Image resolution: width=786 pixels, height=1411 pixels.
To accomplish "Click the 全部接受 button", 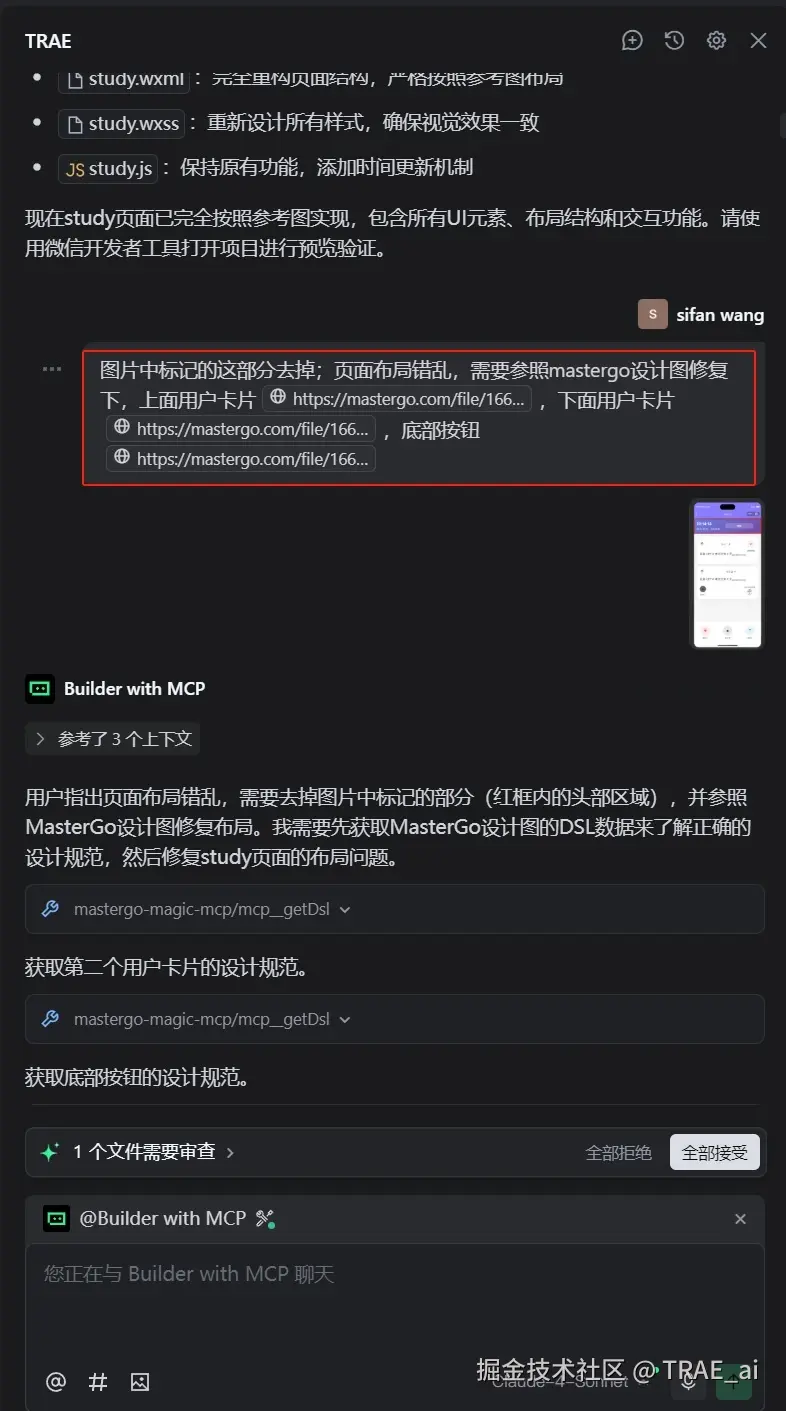I will (714, 1152).
